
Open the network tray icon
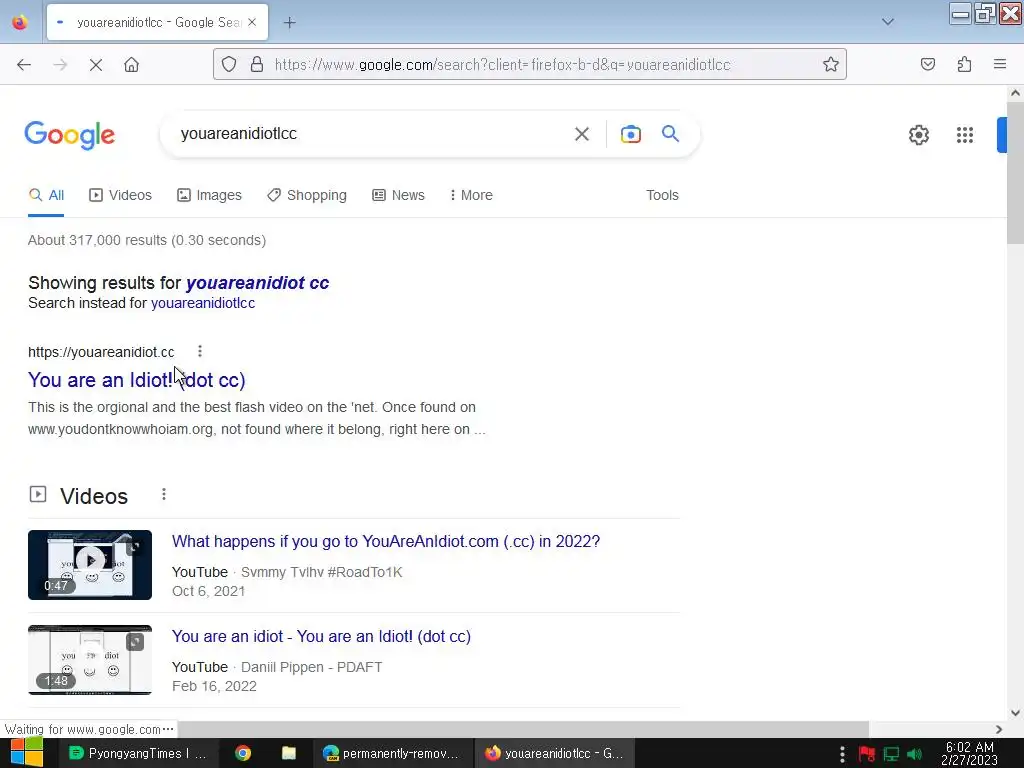click(x=891, y=754)
